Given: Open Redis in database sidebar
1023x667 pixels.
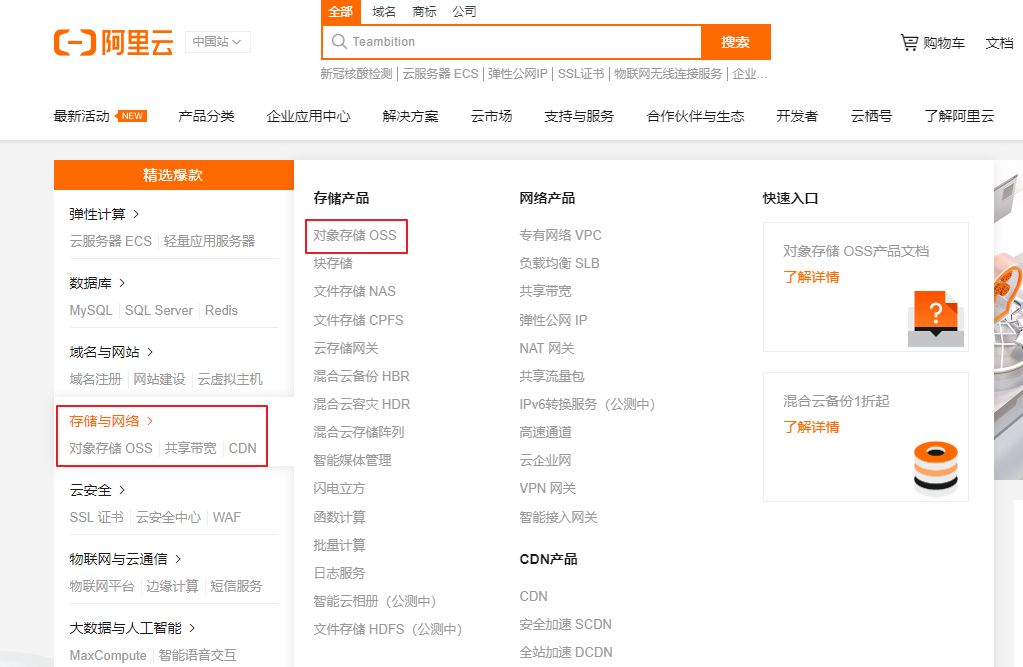Looking at the screenshot, I should (221, 310).
